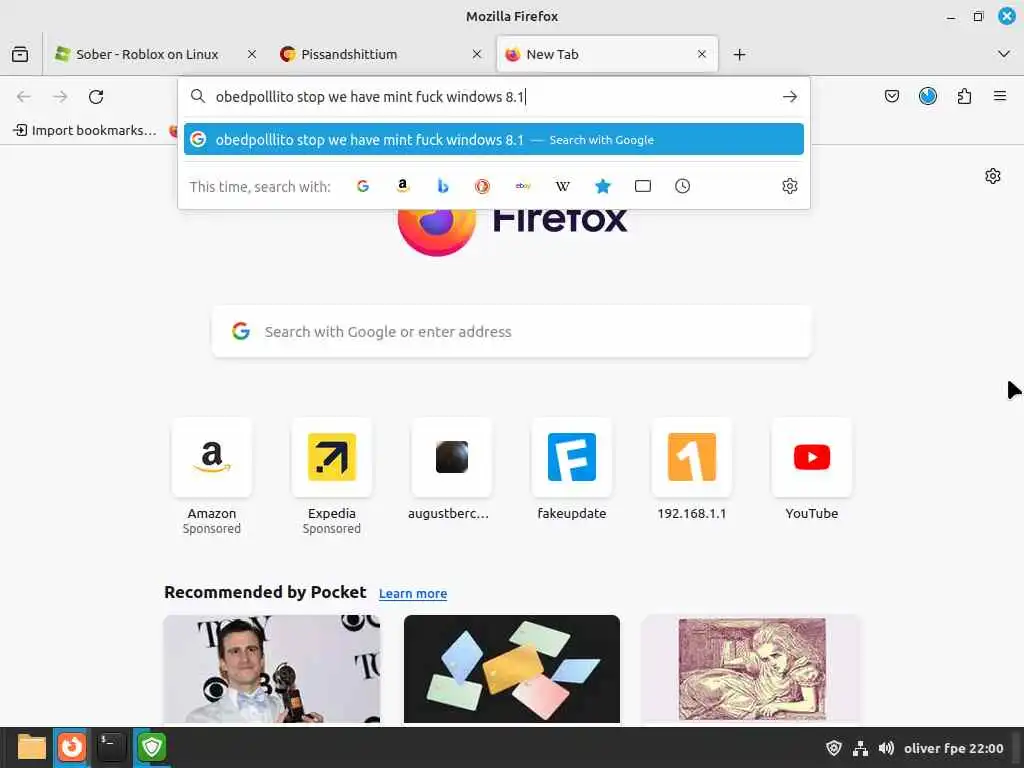Search this time with Bing

tap(443, 186)
